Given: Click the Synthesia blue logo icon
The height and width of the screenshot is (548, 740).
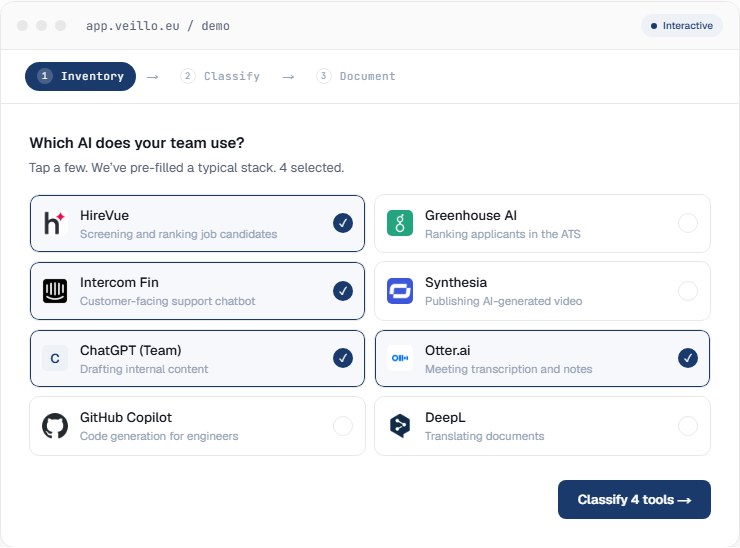Looking at the screenshot, I should [400, 291].
